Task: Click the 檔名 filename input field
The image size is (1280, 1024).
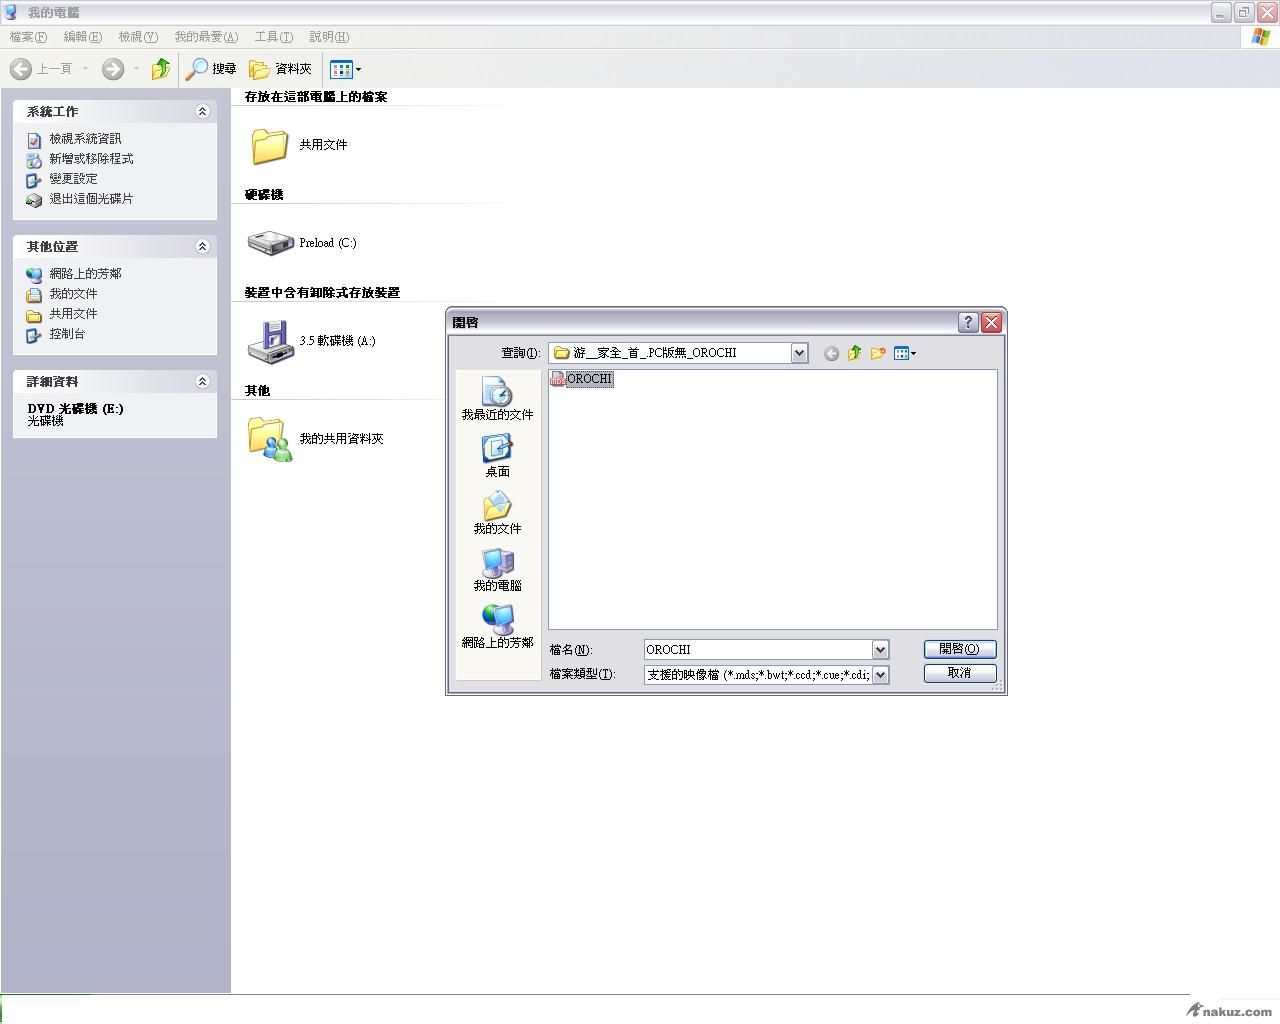Action: (757, 650)
